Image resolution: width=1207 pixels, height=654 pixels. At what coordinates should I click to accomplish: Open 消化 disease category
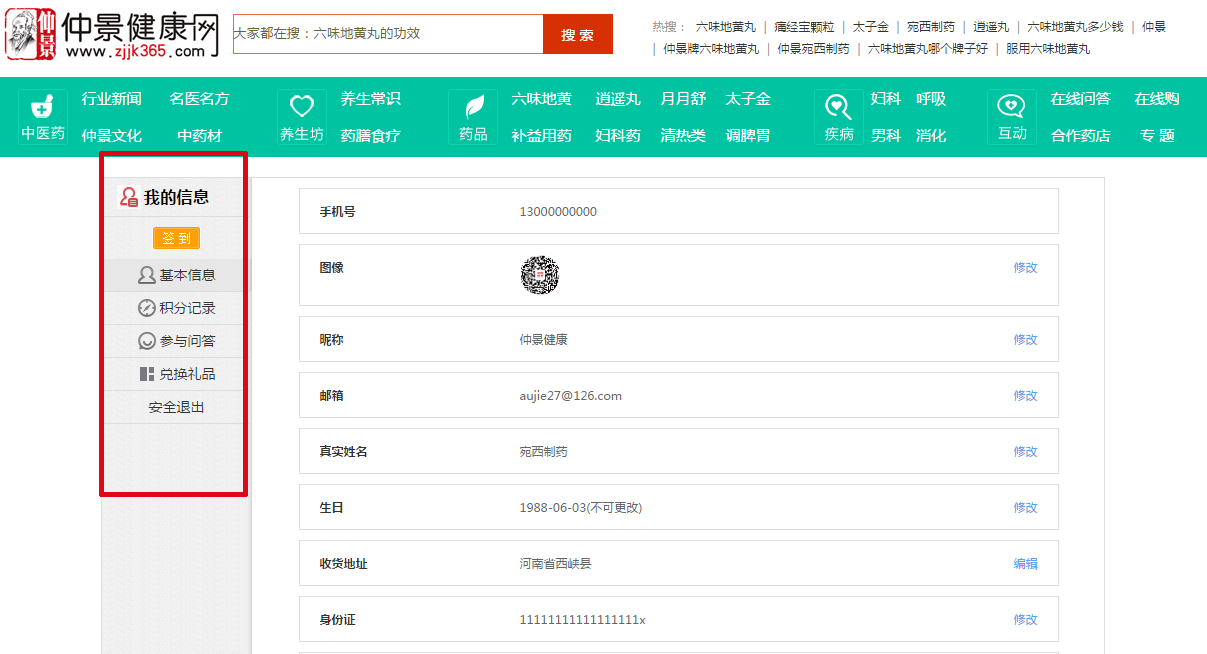931,135
